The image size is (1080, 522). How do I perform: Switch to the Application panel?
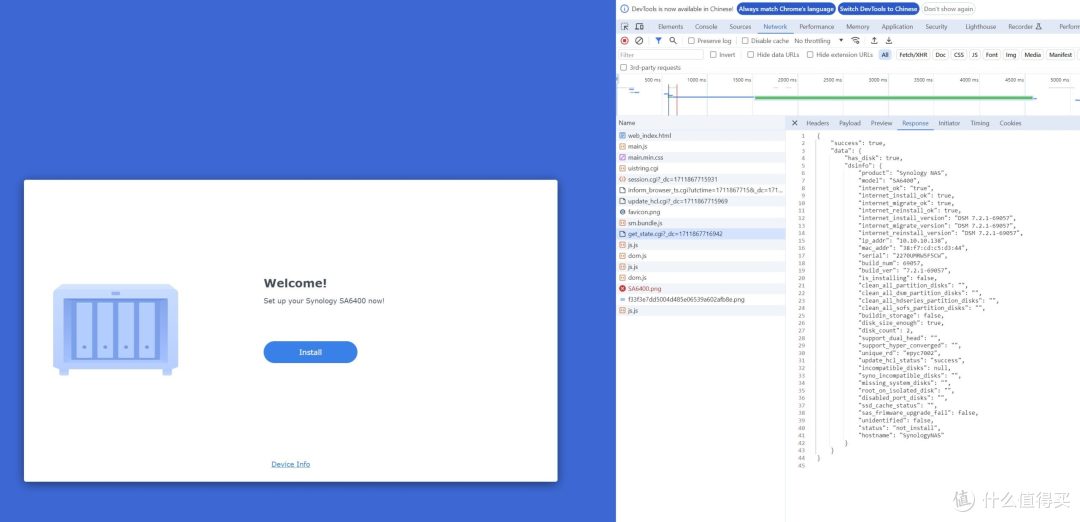pyautogui.click(x=897, y=27)
